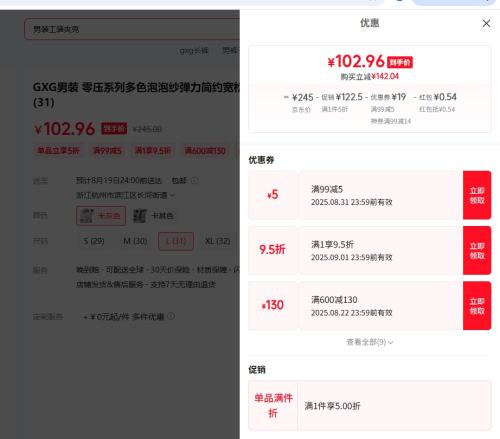This screenshot has width=500, height=439.
Task: Claim the 满99减5 coupon
Action: click(x=477, y=195)
